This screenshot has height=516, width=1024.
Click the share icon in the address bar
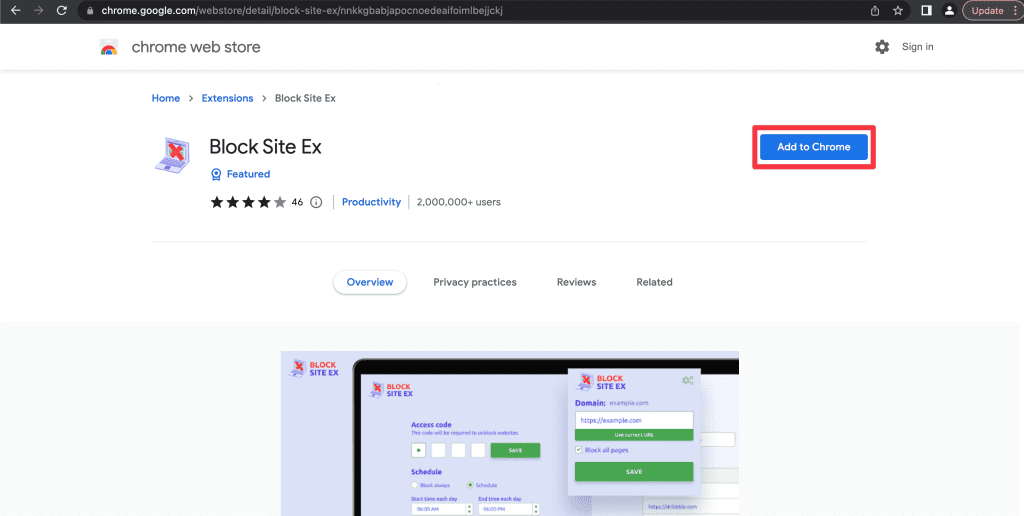(875, 11)
